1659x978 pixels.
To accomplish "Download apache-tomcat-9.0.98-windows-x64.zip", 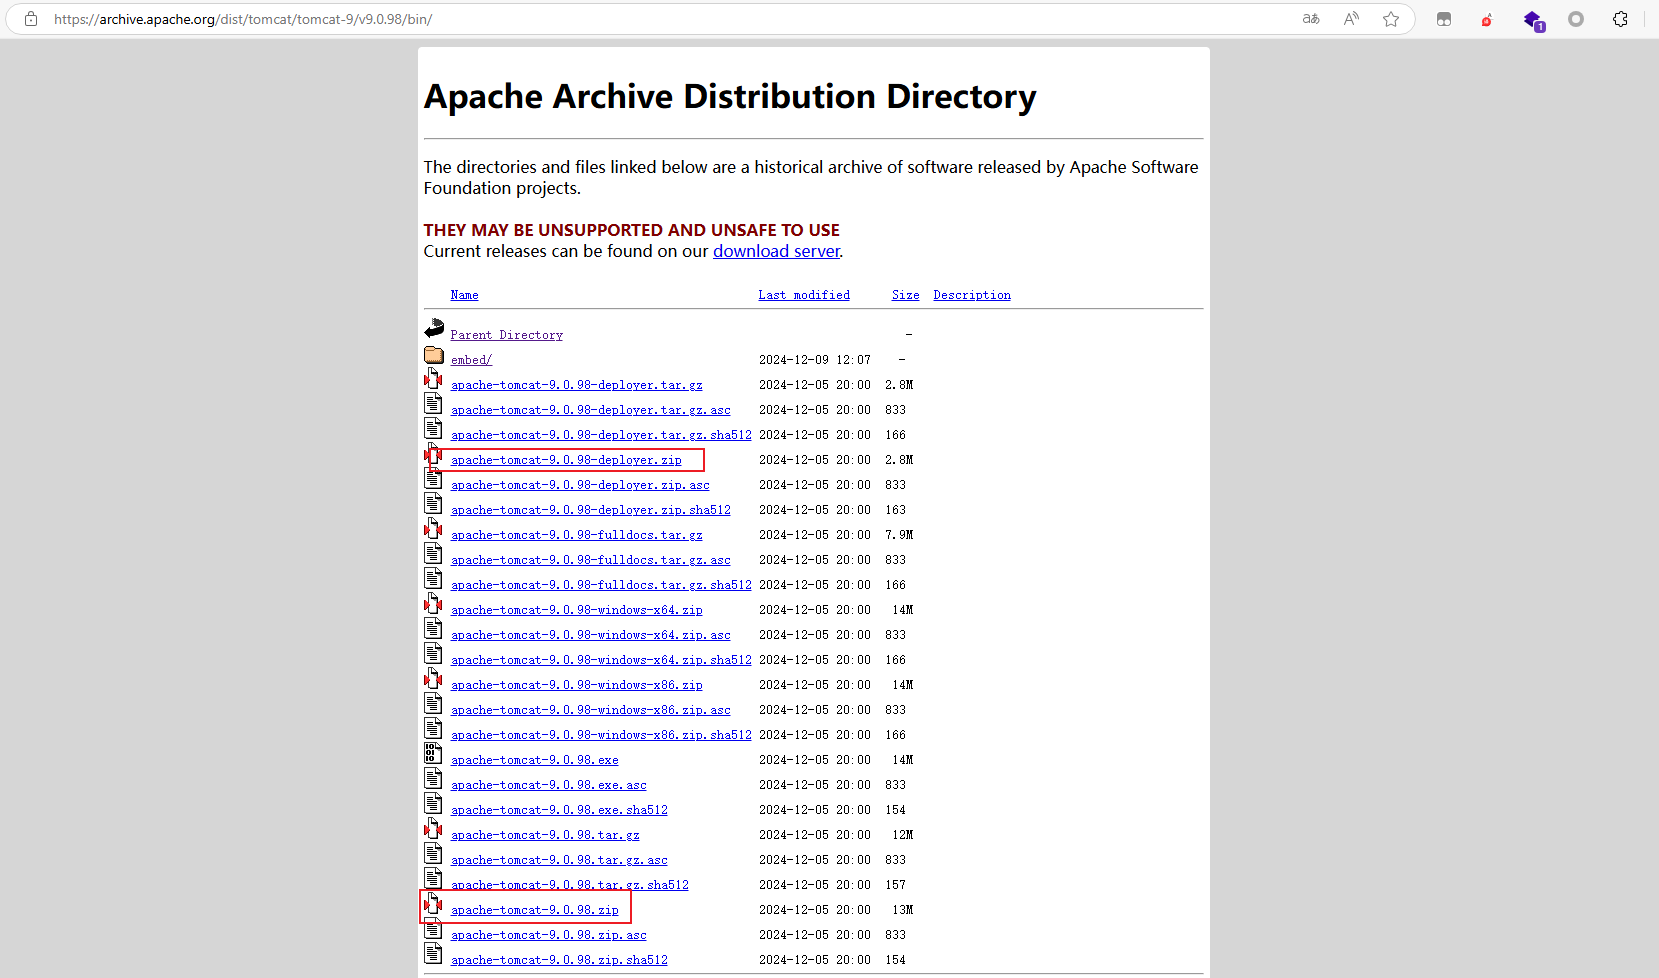I will pos(576,610).
